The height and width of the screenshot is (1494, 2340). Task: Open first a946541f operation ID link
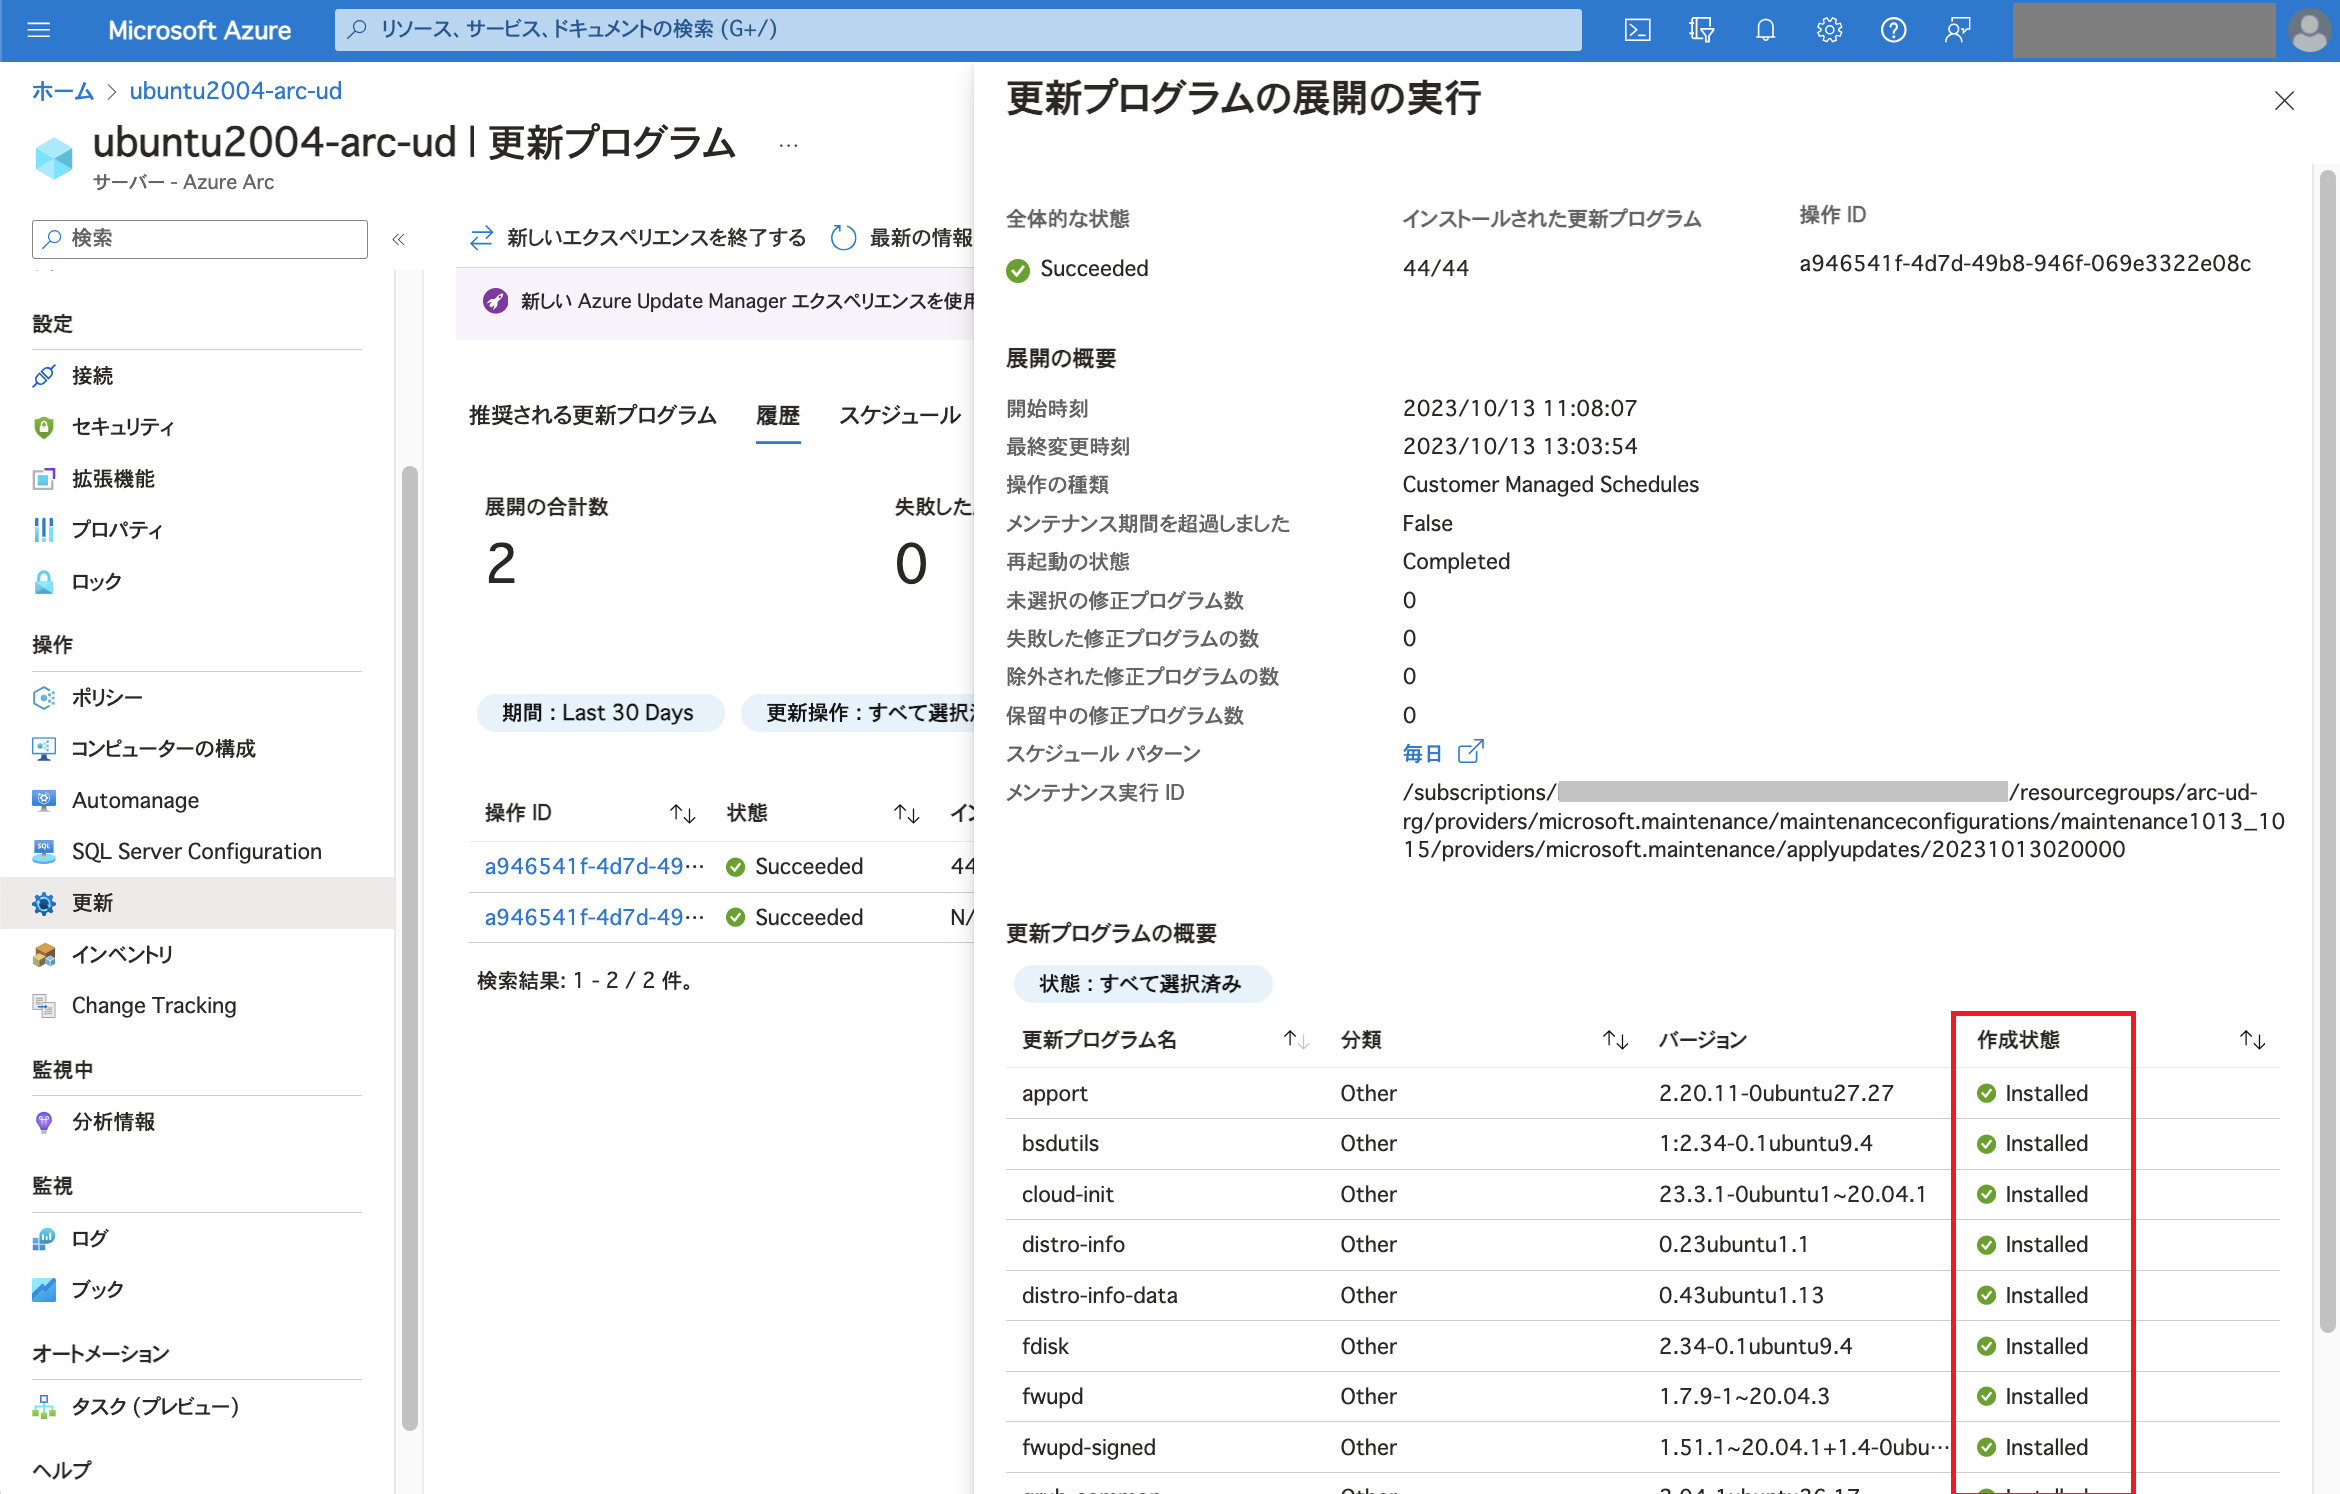pos(594,867)
